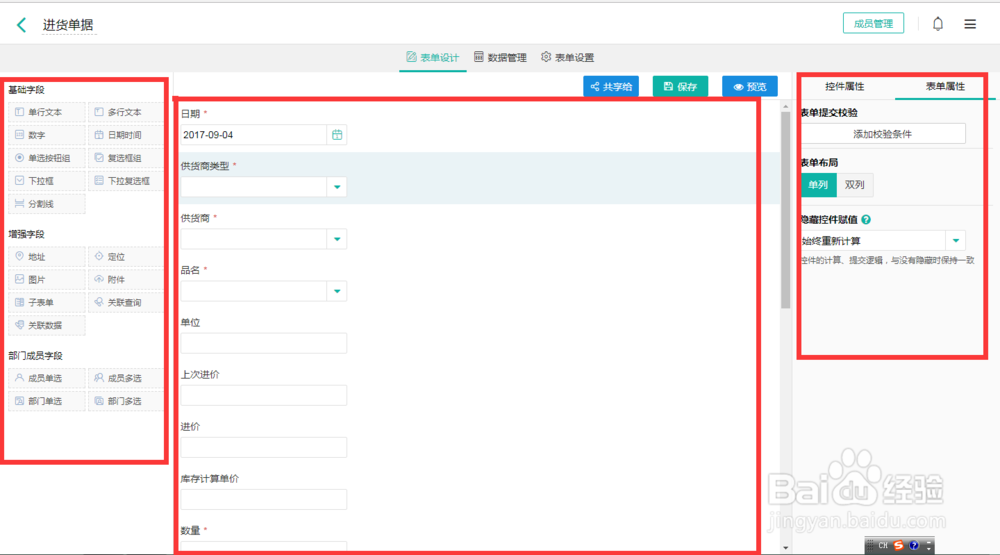Screen dimensions: 1000x555
Task: Expand the 品名 dropdown
Action: pyautogui.click(x=337, y=292)
